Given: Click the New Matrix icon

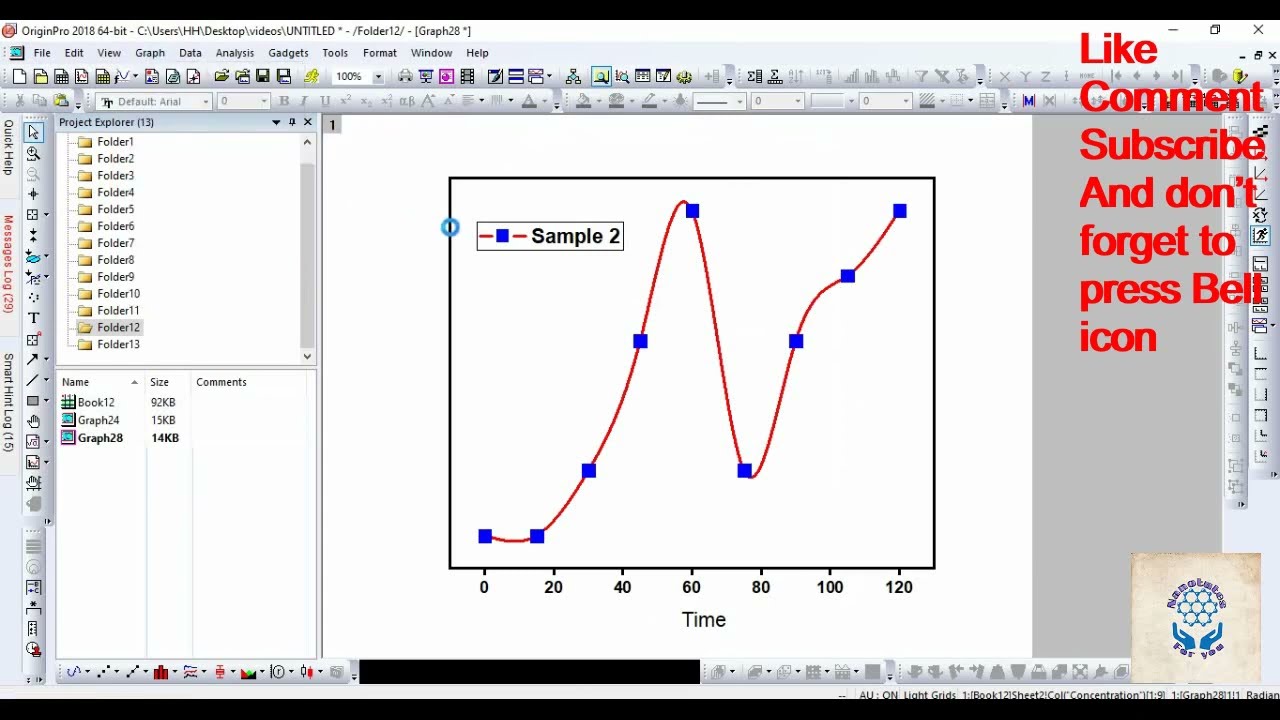Looking at the screenshot, I should coord(102,76).
